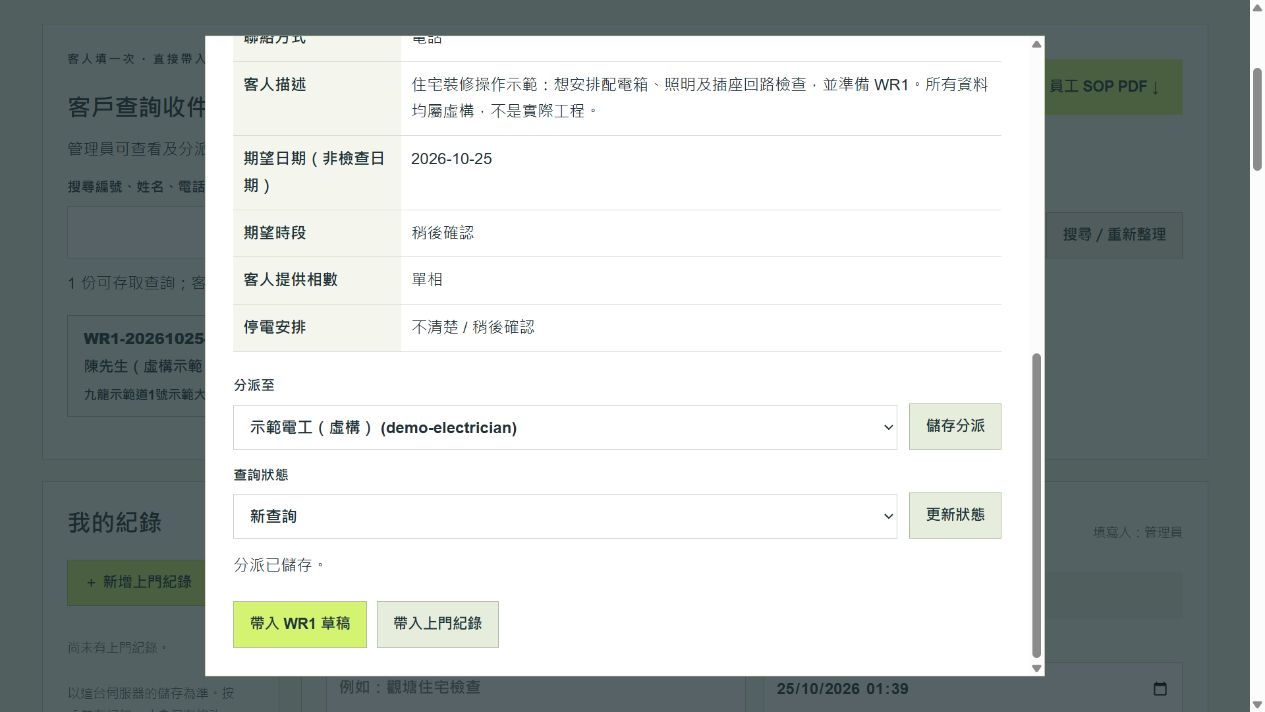The width and height of the screenshot is (1265, 712).
Task: Click the 稍後確認 expected time slot value
Action: 442,233
